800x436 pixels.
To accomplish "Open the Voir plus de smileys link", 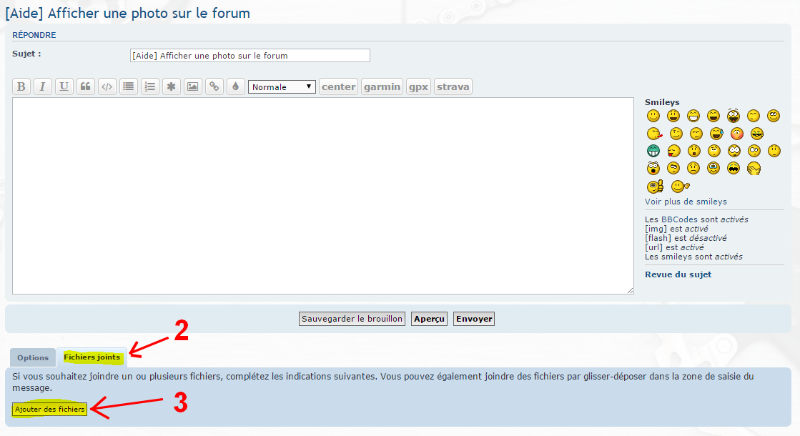I will click(685, 202).
